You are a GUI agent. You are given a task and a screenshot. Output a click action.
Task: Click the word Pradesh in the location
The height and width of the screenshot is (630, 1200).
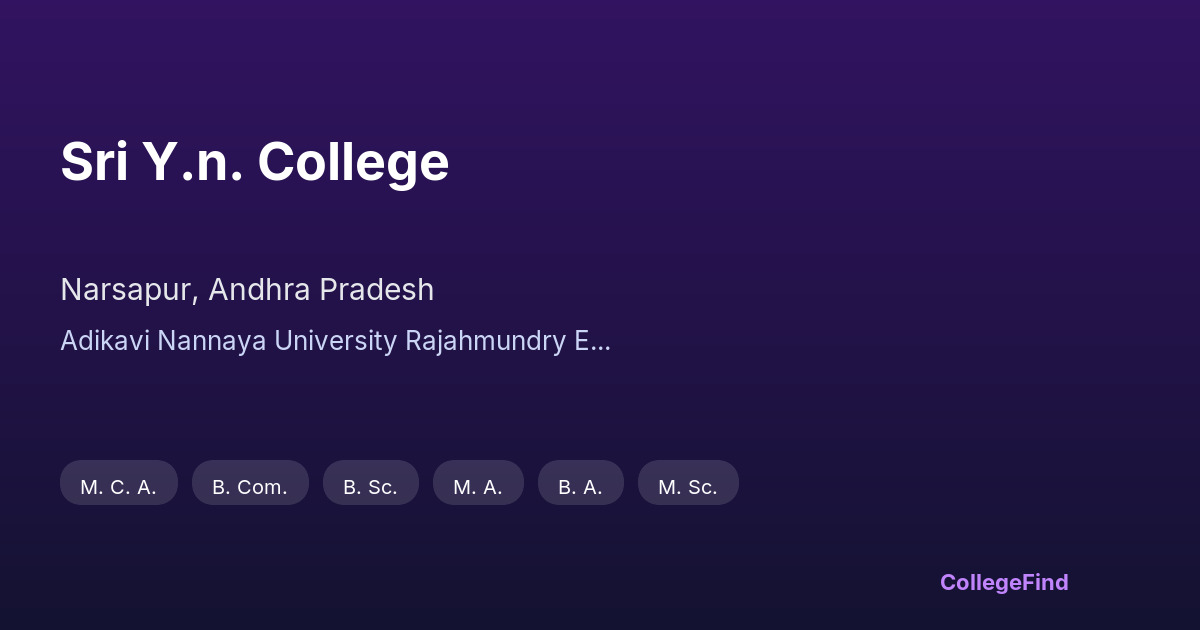coord(377,290)
